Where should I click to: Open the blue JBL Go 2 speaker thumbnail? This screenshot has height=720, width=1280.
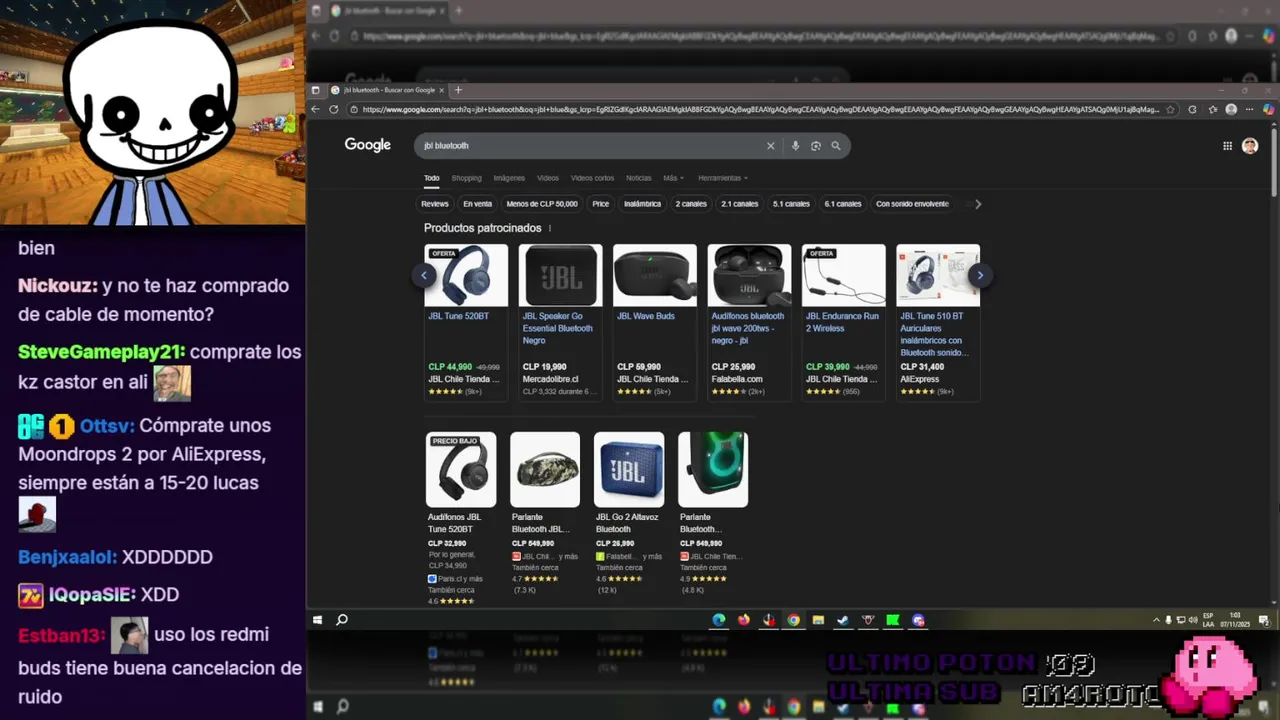tap(629, 470)
